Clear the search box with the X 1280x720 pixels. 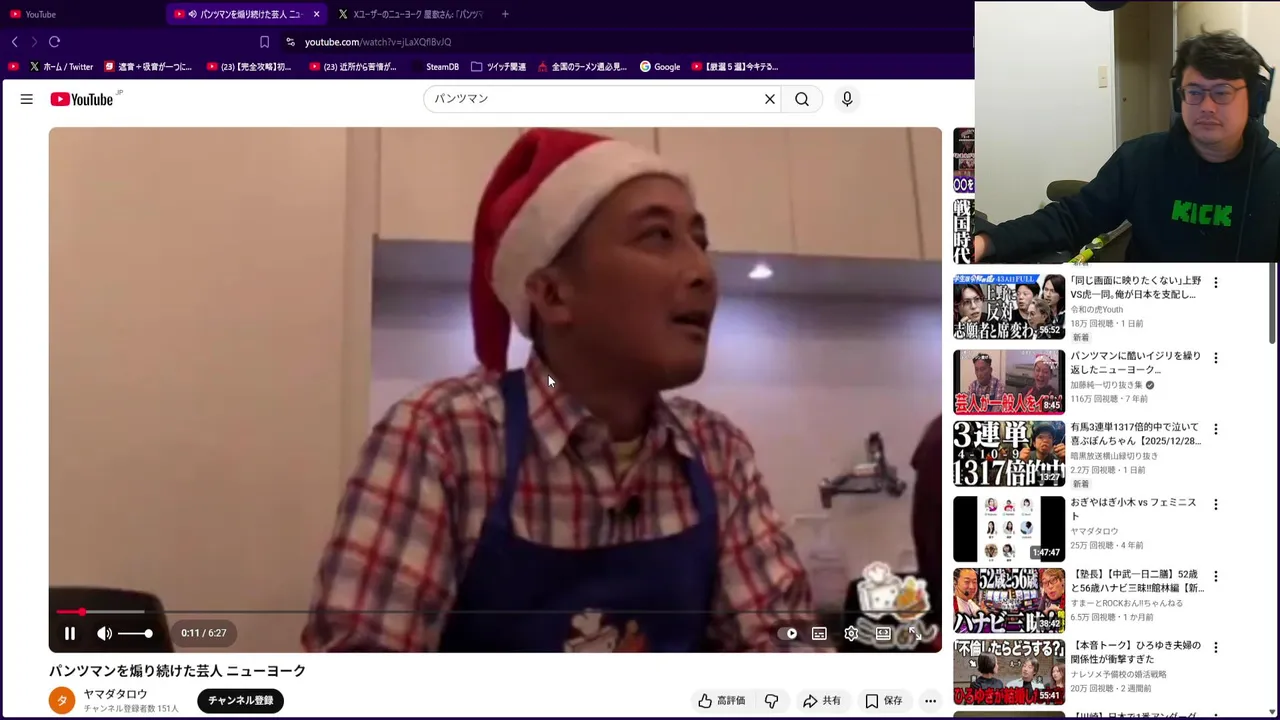click(770, 99)
